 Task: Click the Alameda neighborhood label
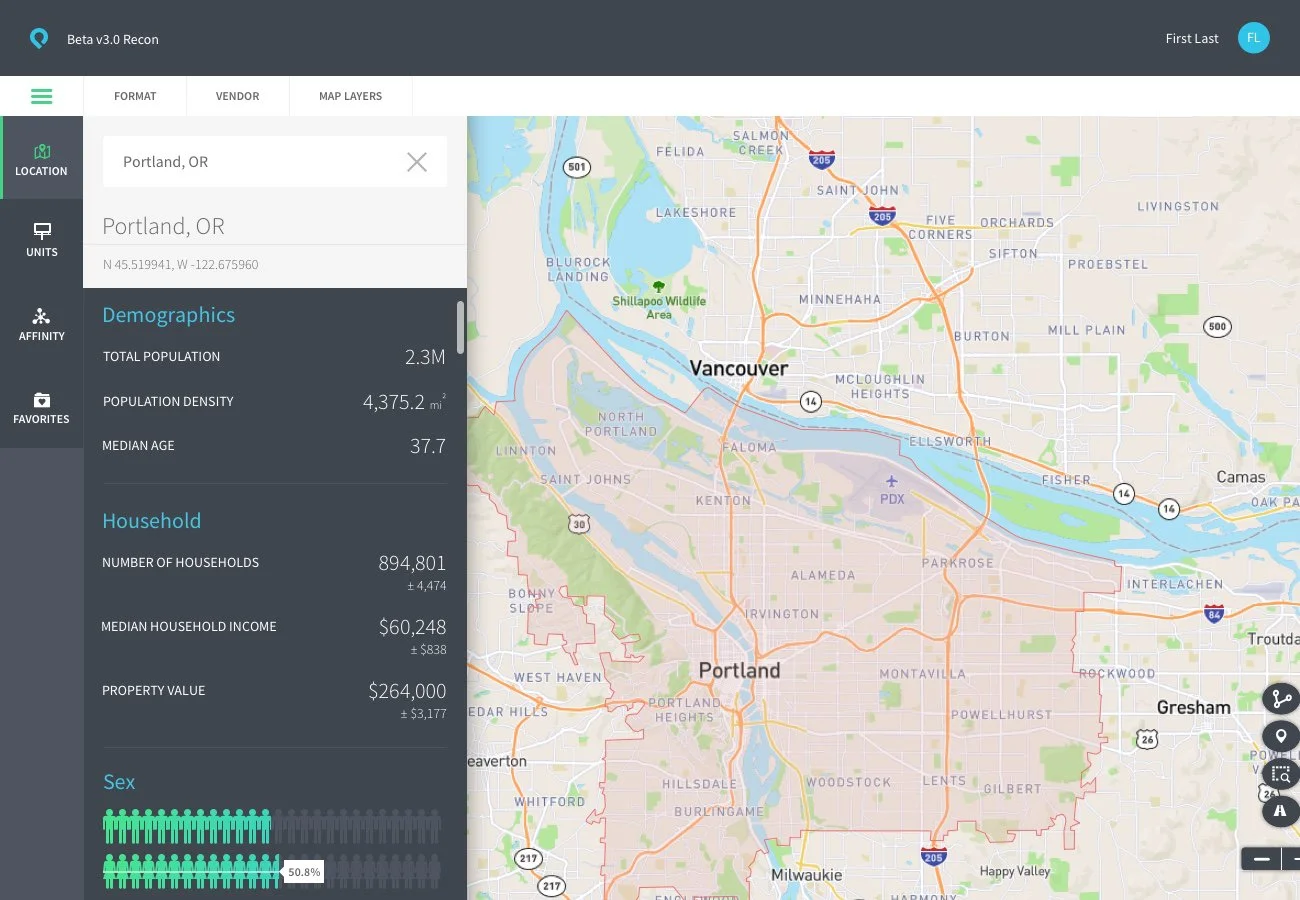pyautogui.click(x=823, y=575)
